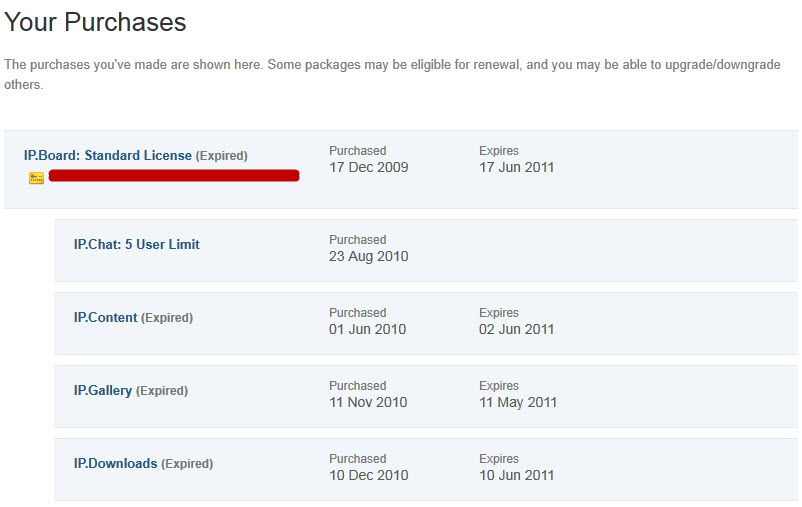Click the yellow license key icon
Viewport: 802px width, 507px height.
(x=36, y=178)
